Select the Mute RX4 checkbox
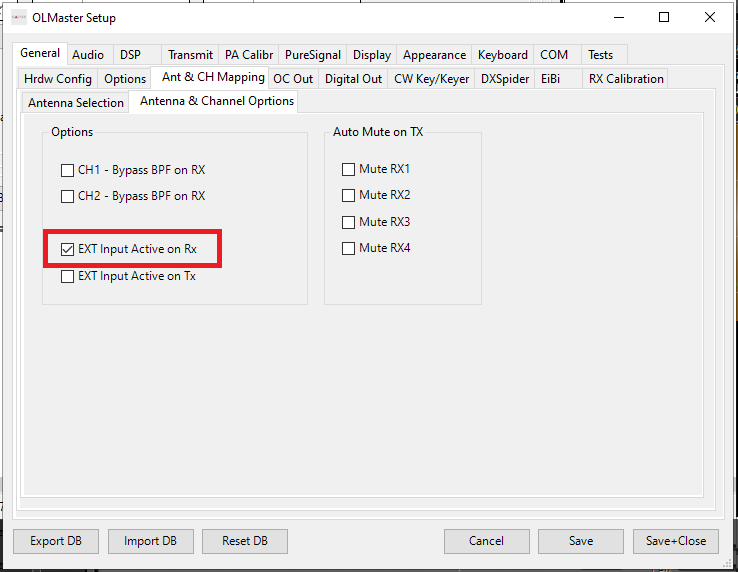738x572 pixels. pyautogui.click(x=349, y=248)
